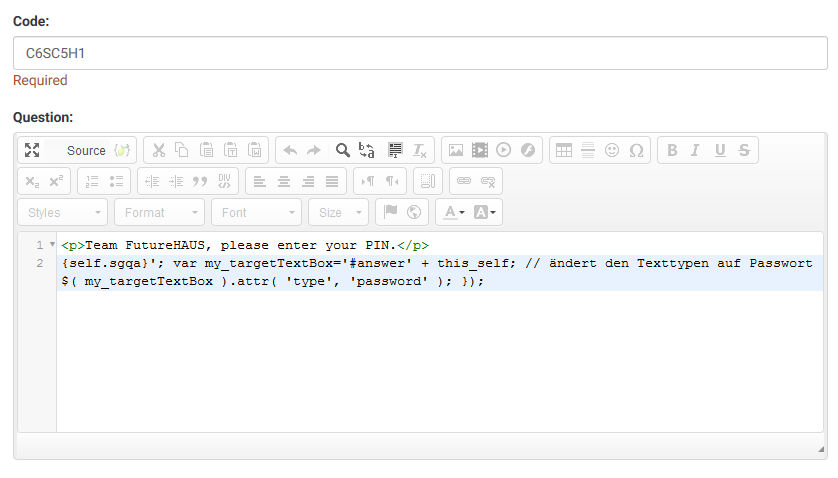Click the Code input field
Screen dimensions: 838x478
coord(419,53)
